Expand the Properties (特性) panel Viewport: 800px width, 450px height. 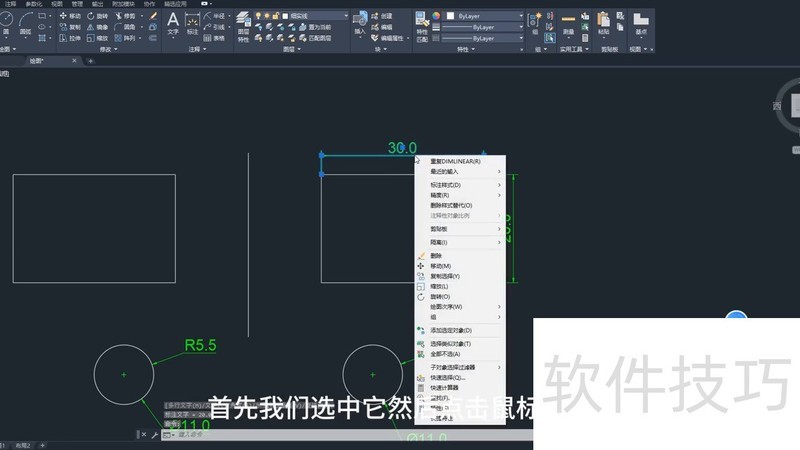tap(466, 49)
